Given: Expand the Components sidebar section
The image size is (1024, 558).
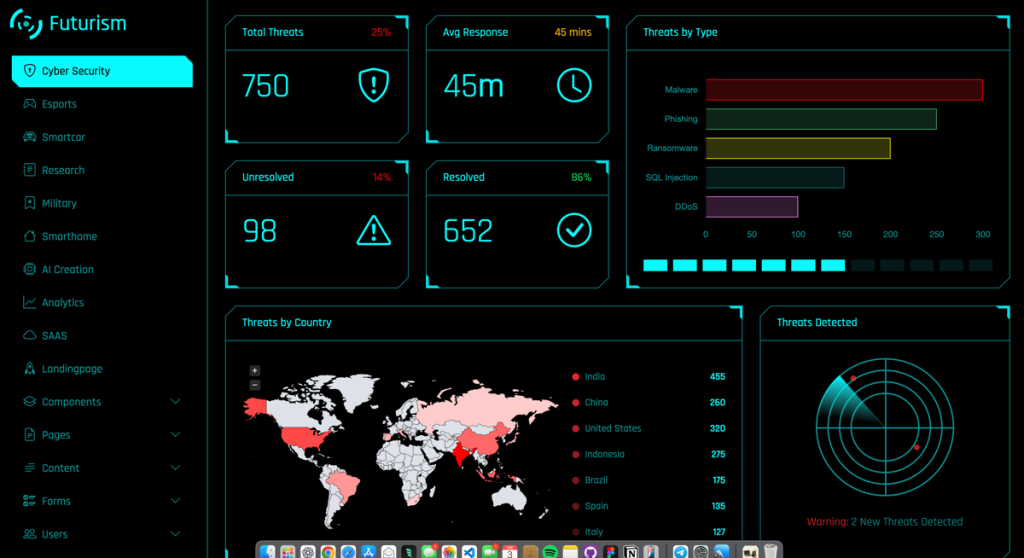Looking at the screenshot, I should [x=176, y=402].
